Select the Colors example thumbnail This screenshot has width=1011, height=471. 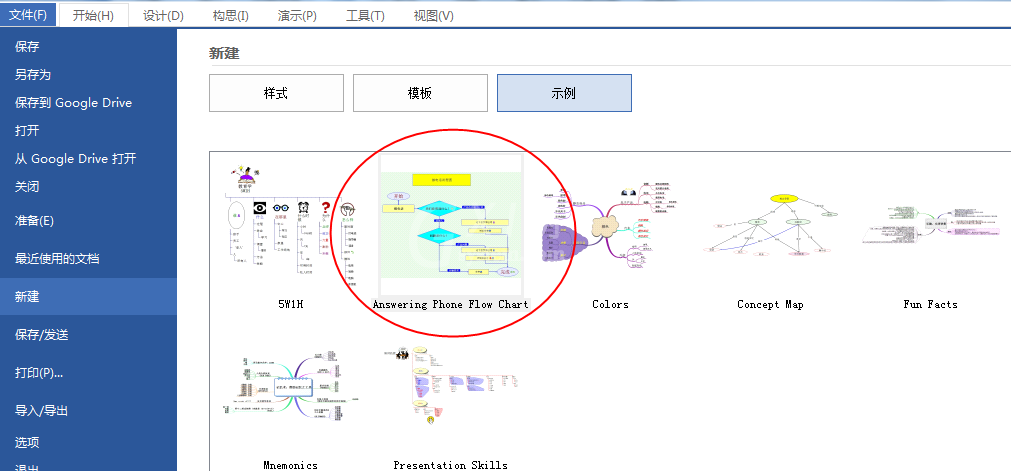(611, 225)
